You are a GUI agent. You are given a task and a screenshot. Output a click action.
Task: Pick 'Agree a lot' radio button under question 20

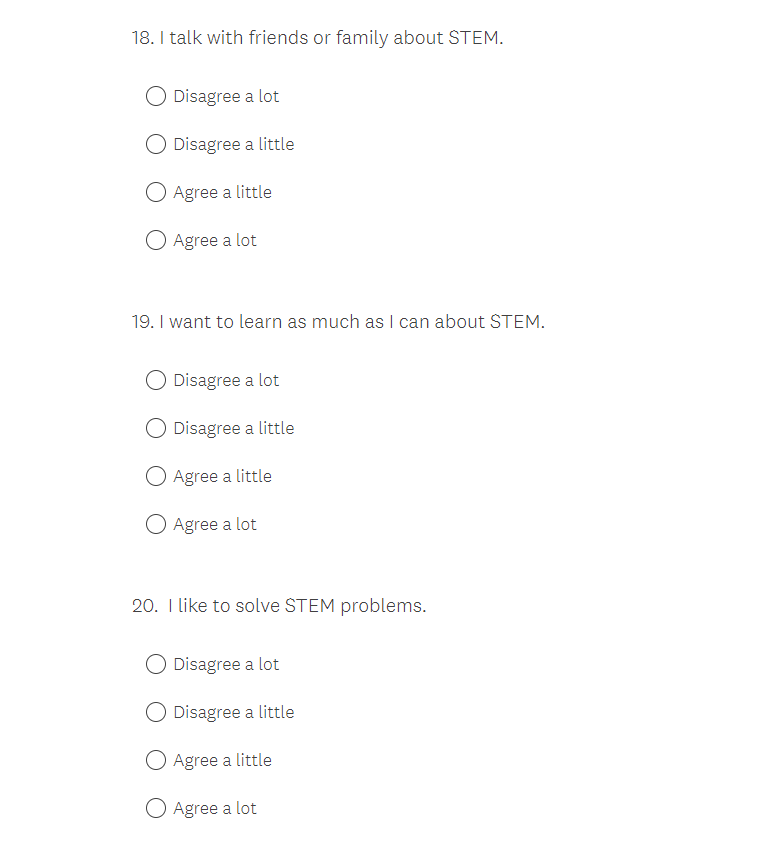point(156,808)
